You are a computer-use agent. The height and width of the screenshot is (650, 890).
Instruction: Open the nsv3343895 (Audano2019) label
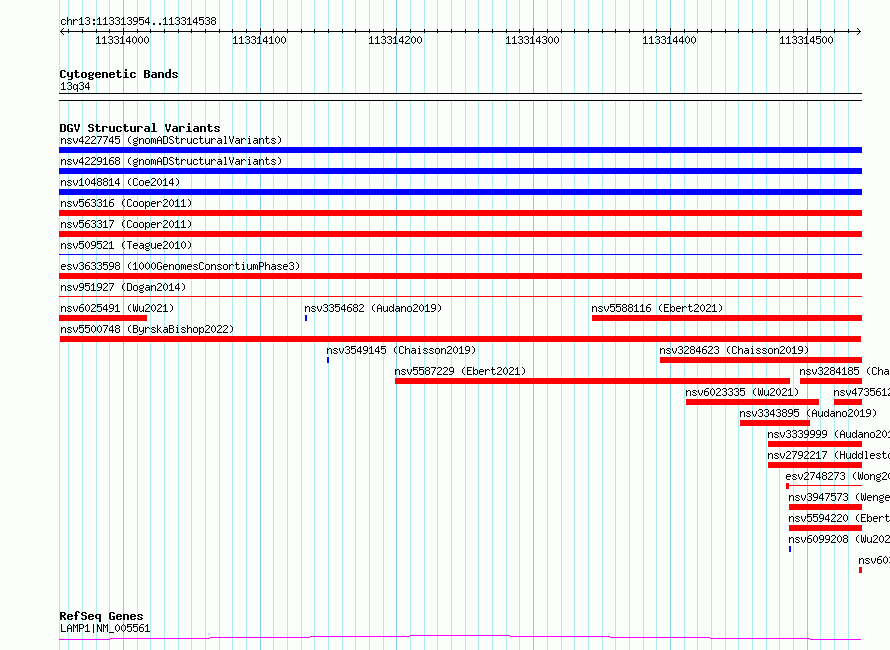pos(808,413)
